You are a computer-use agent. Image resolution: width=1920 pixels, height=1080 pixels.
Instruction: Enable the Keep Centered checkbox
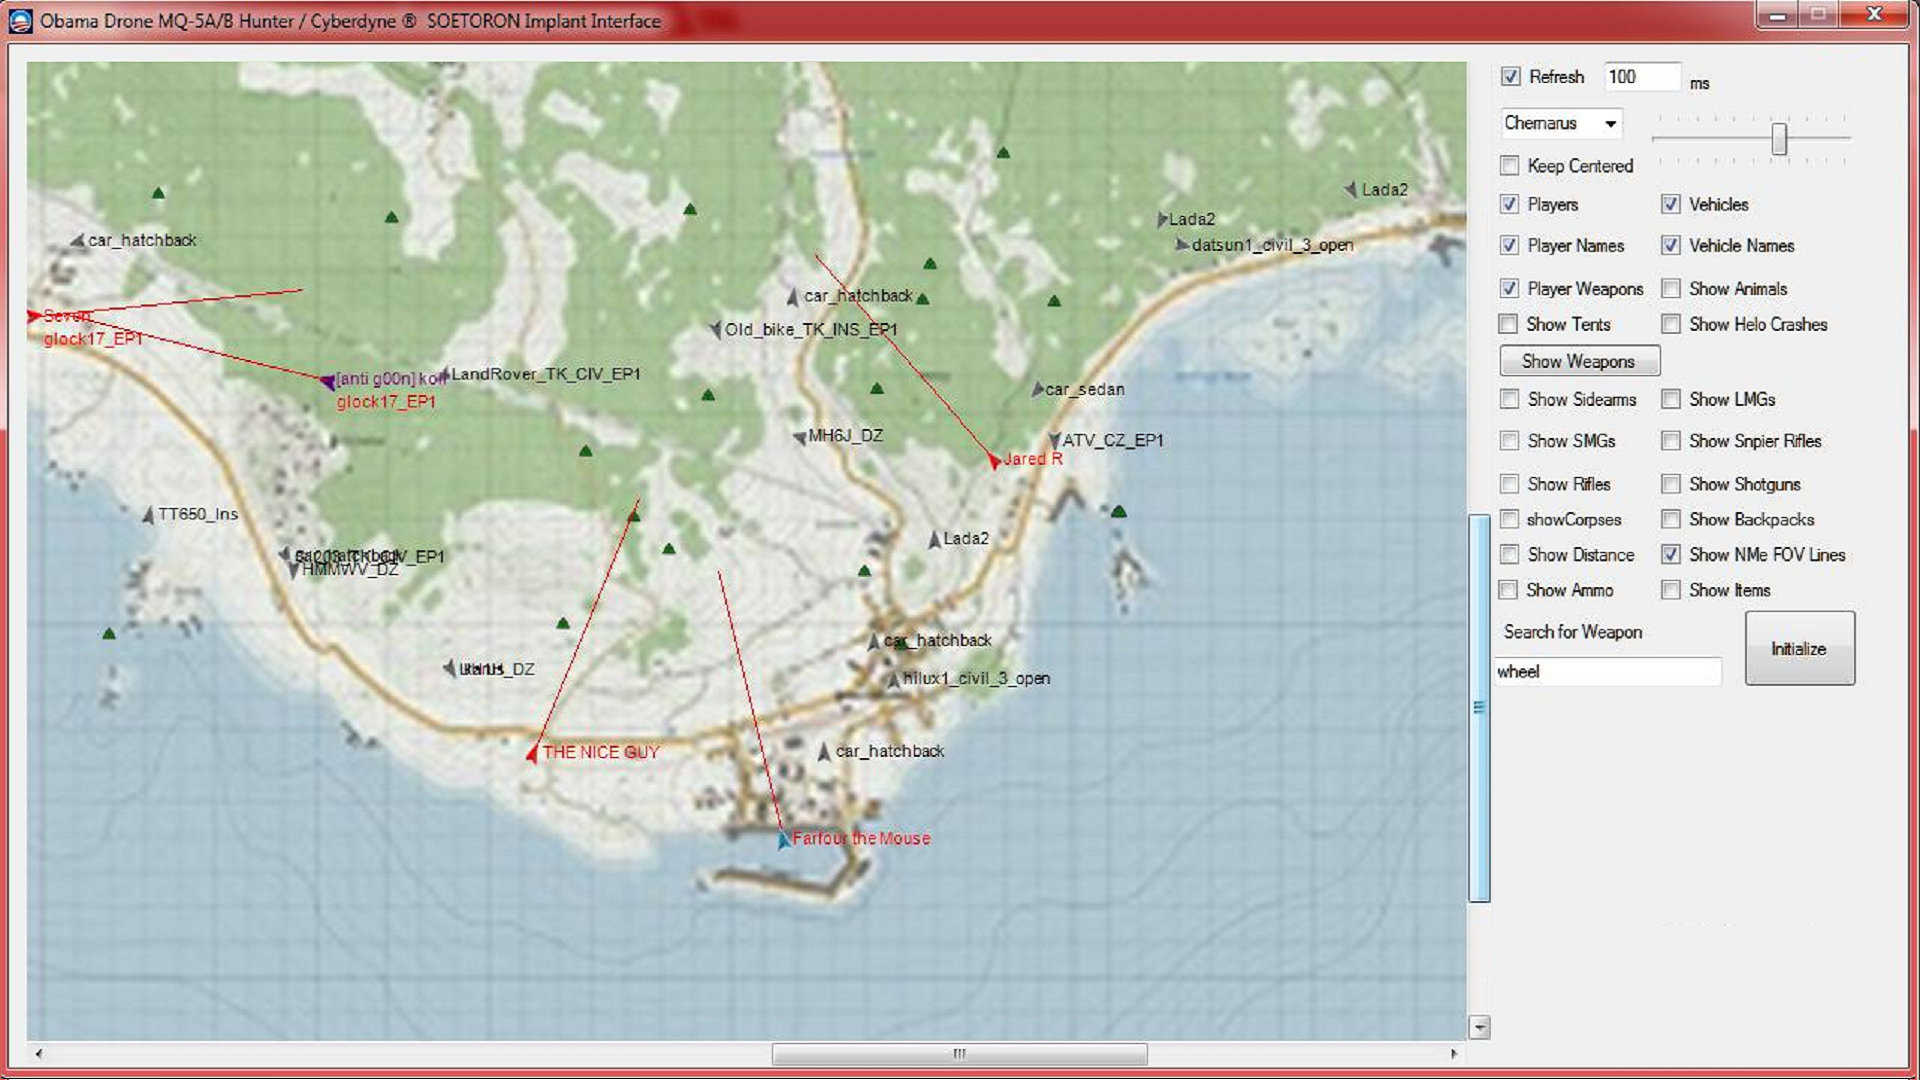coord(1510,166)
